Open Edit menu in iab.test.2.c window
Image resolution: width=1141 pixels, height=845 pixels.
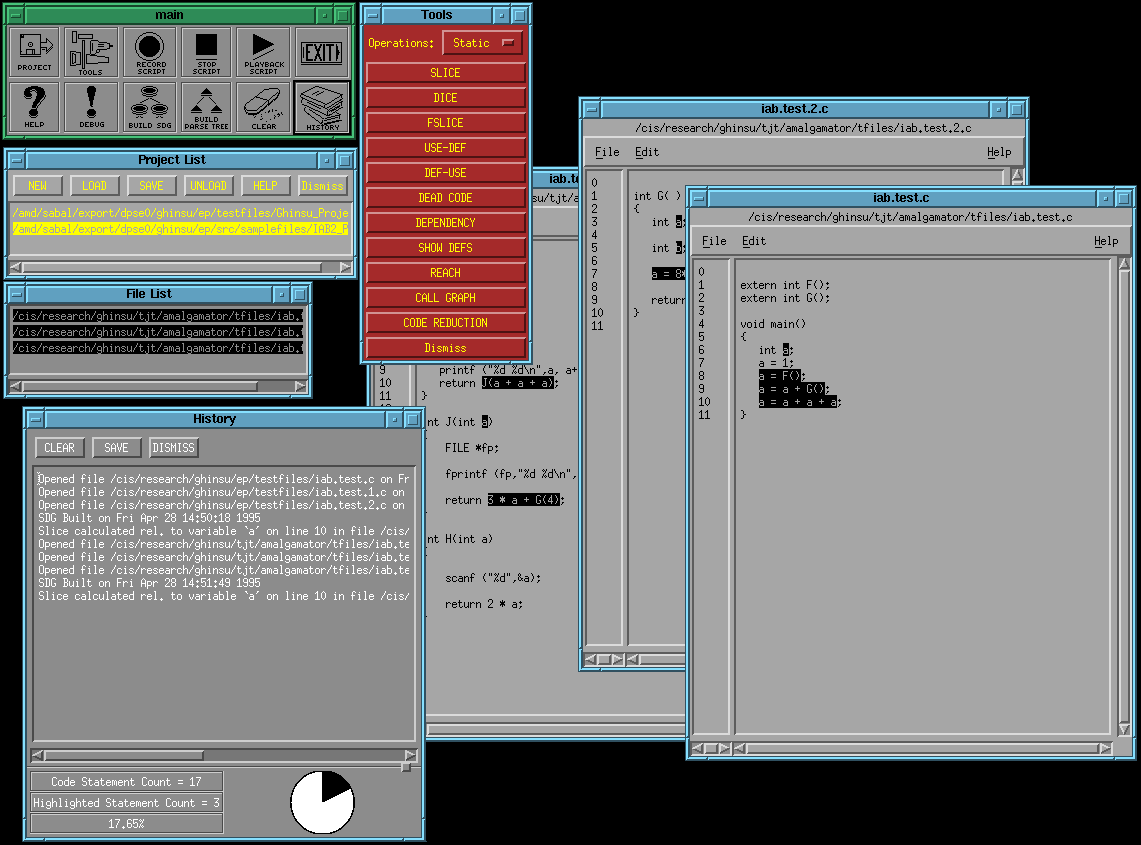click(647, 152)
